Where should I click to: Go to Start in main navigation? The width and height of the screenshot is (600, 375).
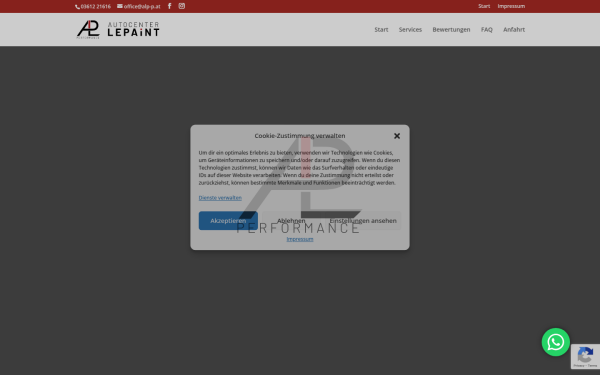point(381,29)
